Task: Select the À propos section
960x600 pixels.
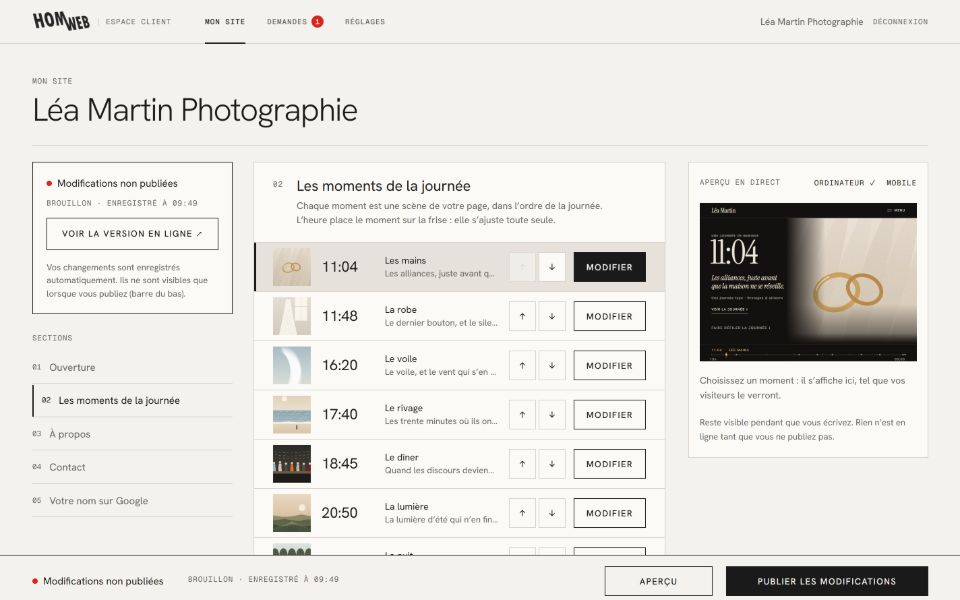Action: point(132,434)
